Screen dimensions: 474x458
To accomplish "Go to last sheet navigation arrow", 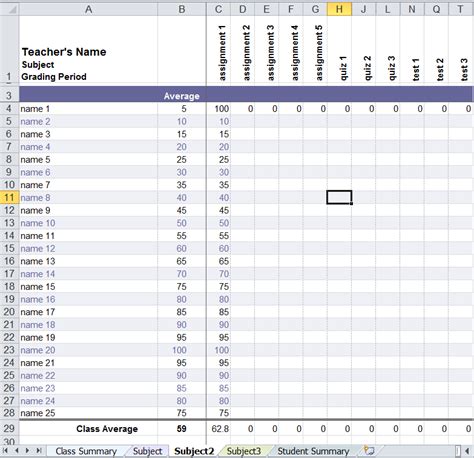I will (x=39, y=451).
